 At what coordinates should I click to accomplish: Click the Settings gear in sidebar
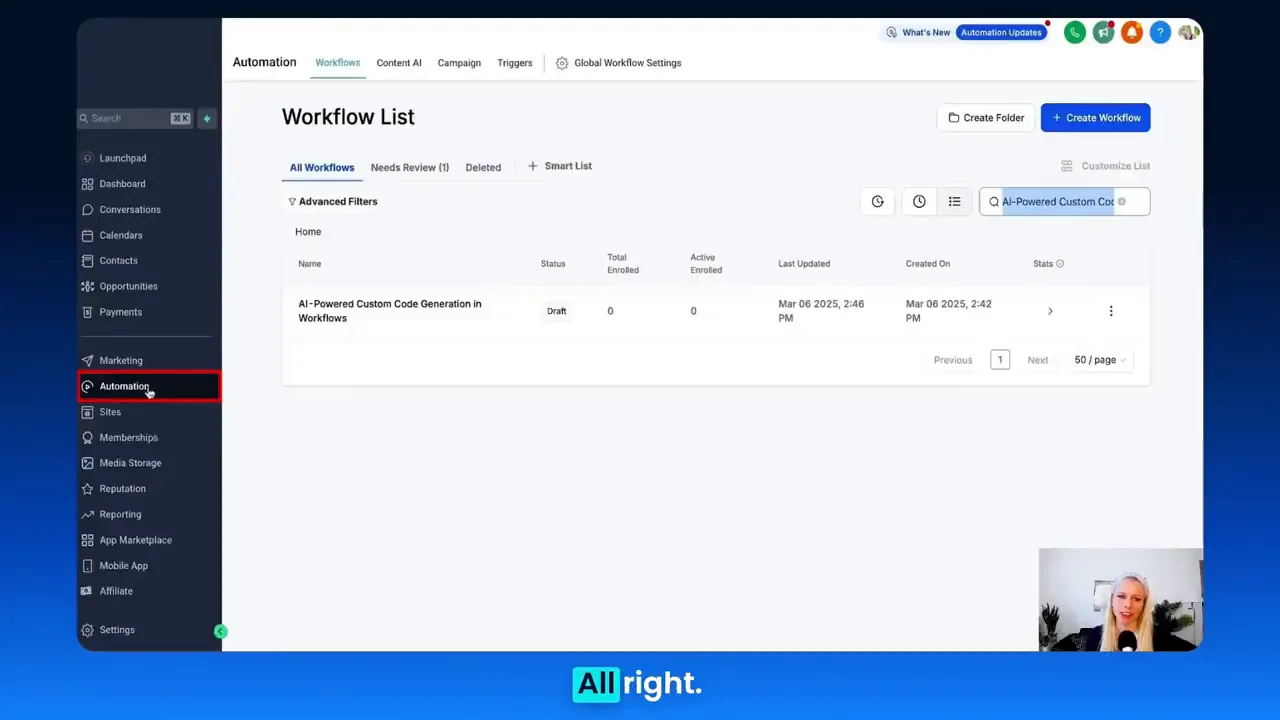[x=88, y=630]
